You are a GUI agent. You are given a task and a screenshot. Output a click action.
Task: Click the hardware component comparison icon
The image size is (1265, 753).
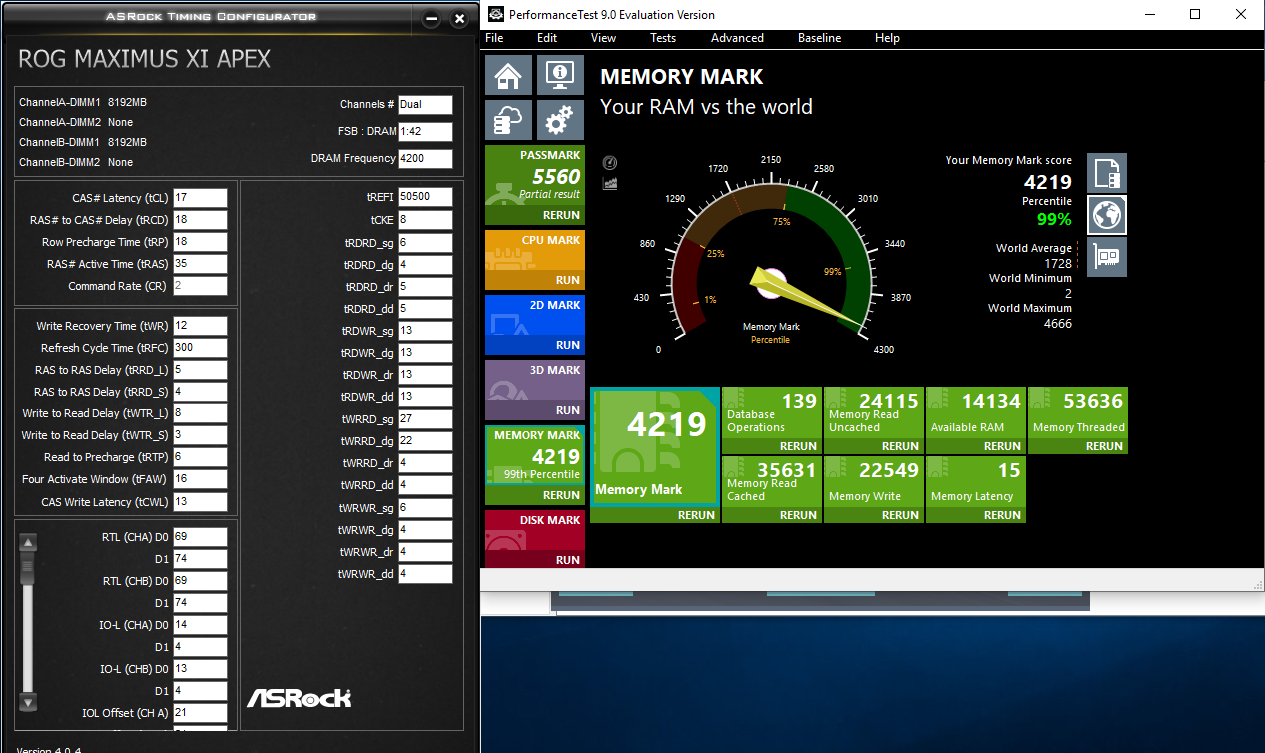click(x=1107, y=257)
